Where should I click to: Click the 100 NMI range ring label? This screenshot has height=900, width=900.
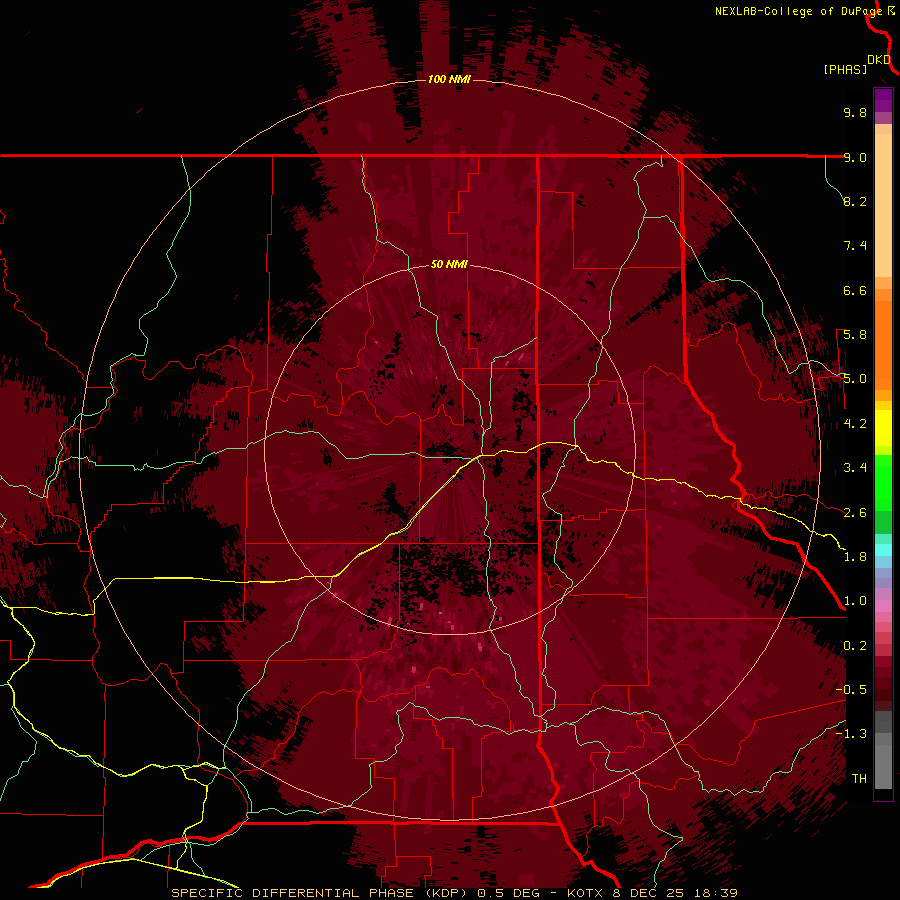[x=449, y=79]
